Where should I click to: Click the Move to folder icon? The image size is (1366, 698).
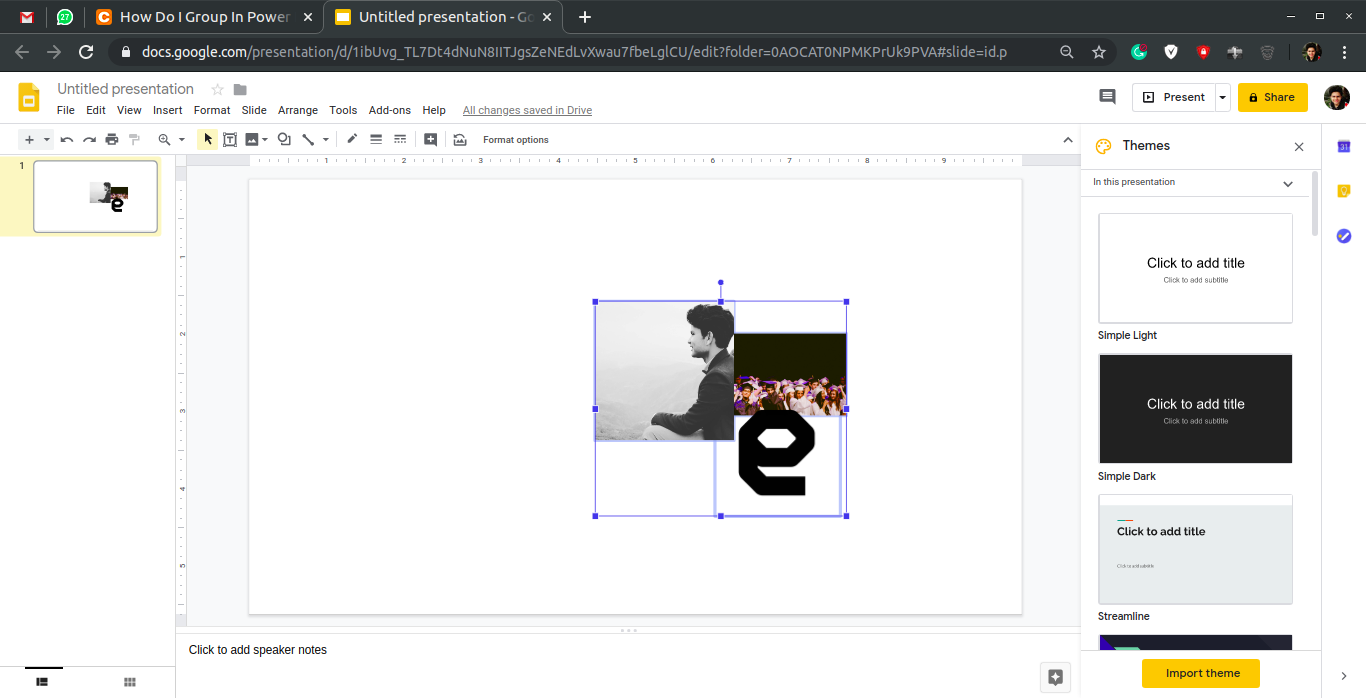(x=240, y=90)
